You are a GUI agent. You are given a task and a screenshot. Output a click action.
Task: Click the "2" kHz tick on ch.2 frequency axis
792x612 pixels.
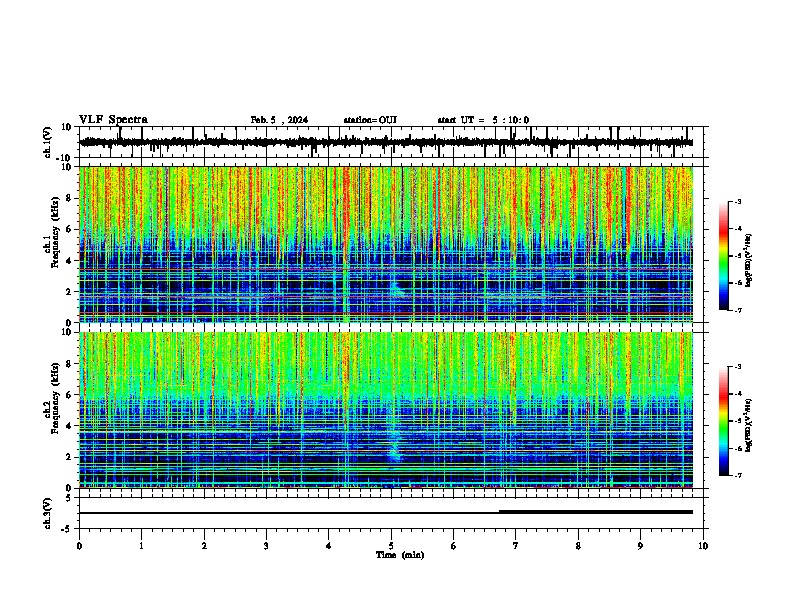[x=70, y=457]
